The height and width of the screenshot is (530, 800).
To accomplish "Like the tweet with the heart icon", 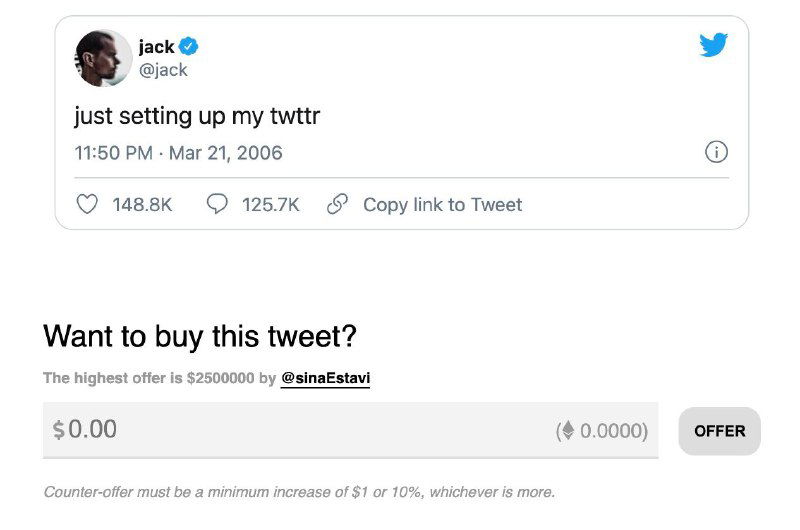I will 88,204.
